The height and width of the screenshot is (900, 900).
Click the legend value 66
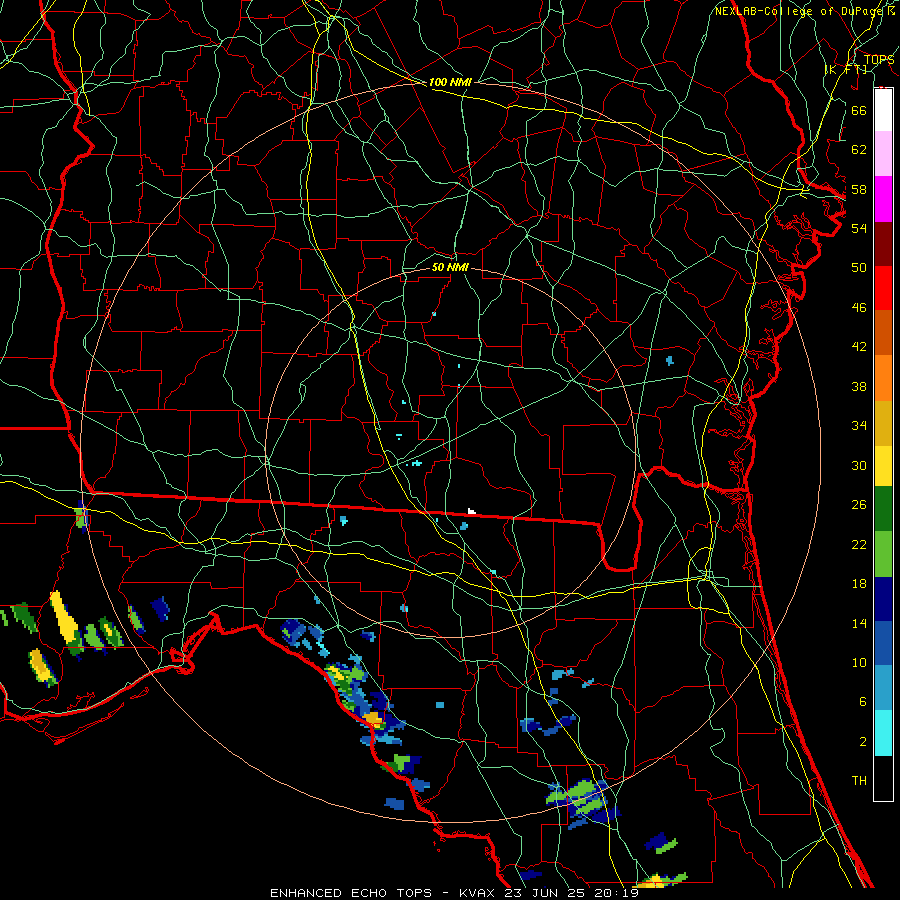click(x=859, y=110)
